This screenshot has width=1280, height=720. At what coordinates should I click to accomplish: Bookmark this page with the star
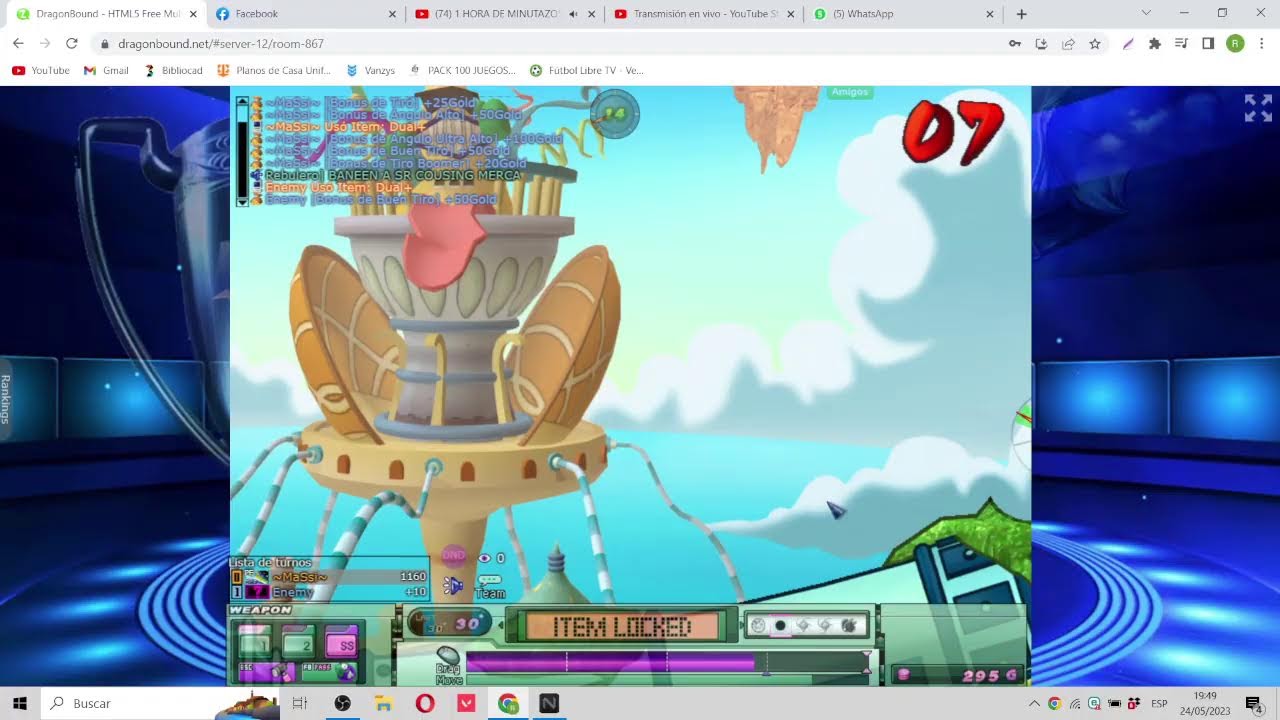(1095, 44)
